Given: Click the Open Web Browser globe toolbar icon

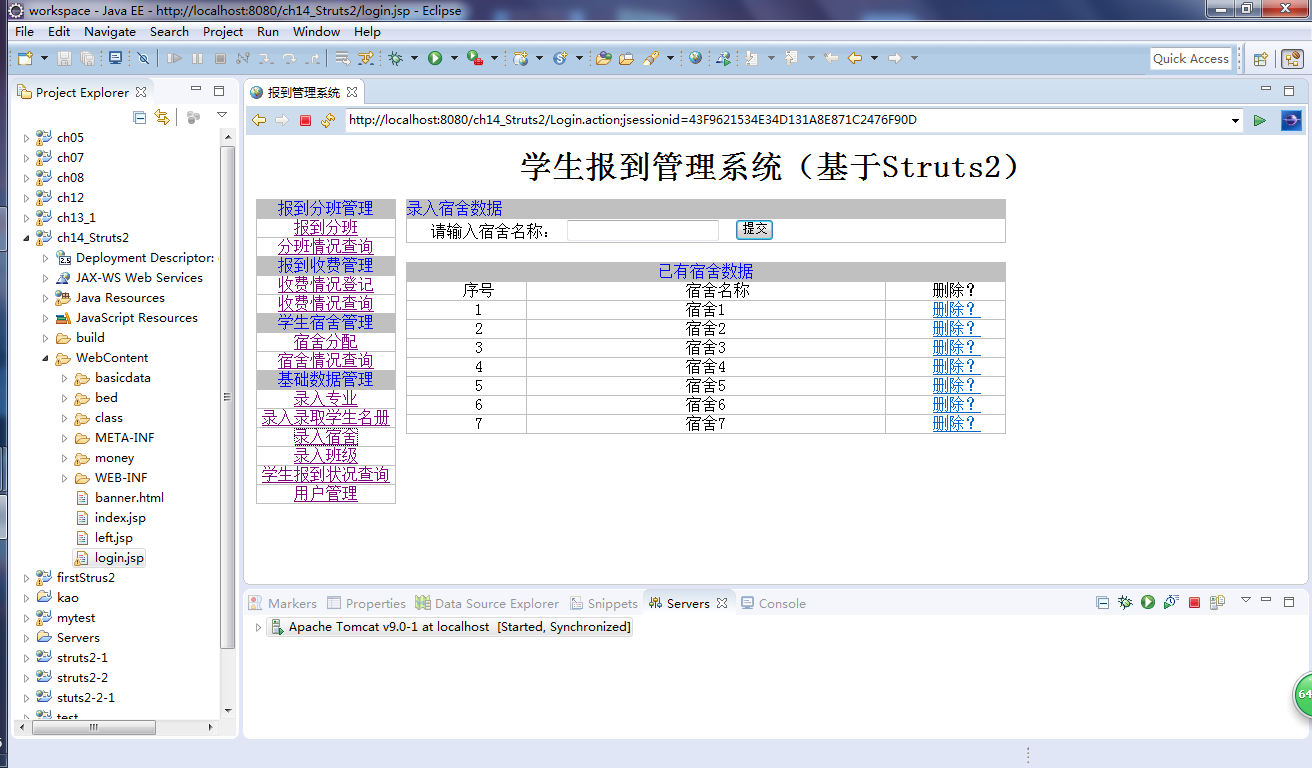Looking at the screenshot, I should [x=695, y=58].
